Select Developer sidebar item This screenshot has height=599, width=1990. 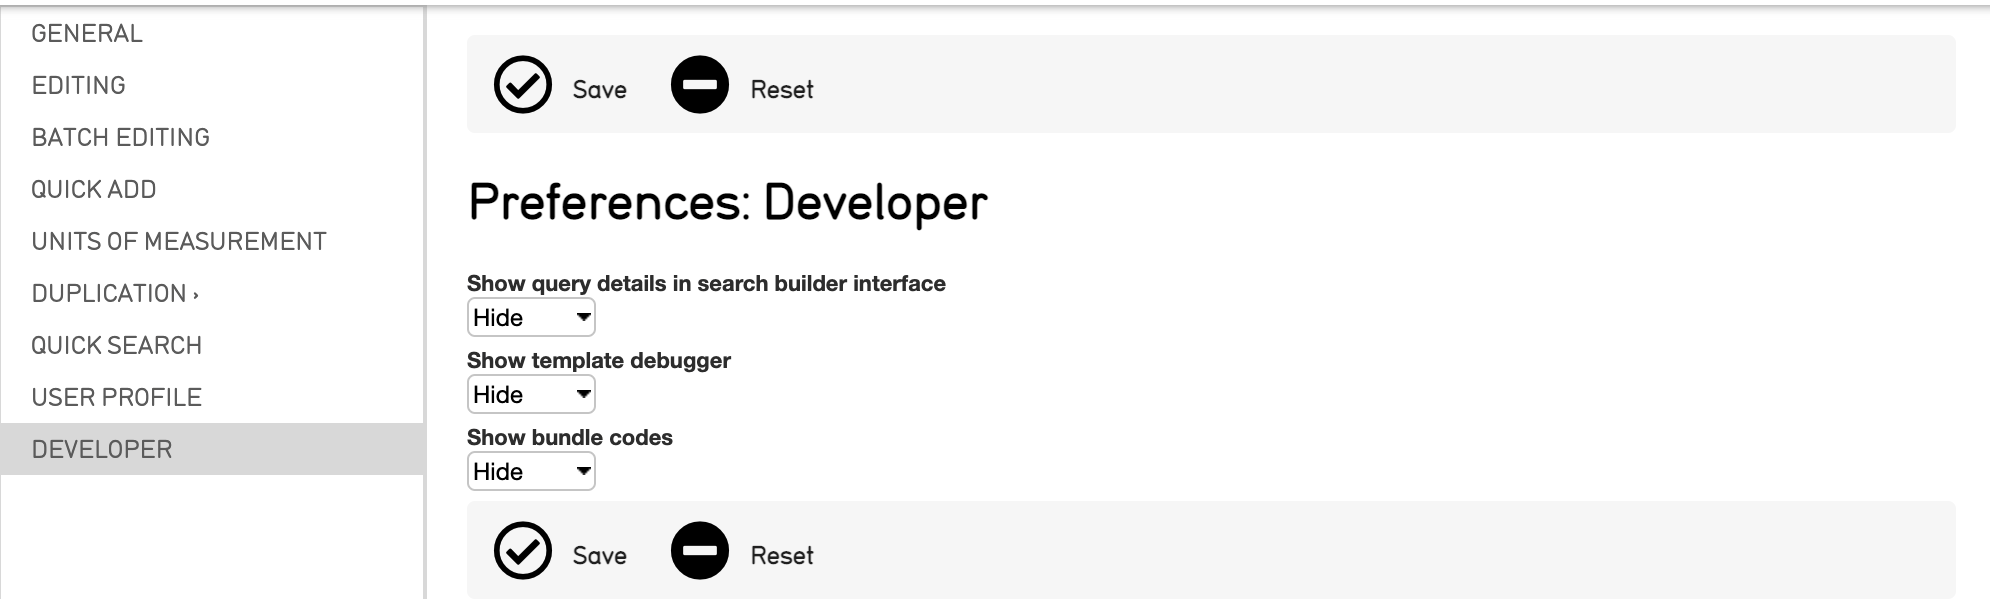click(102, 450)
